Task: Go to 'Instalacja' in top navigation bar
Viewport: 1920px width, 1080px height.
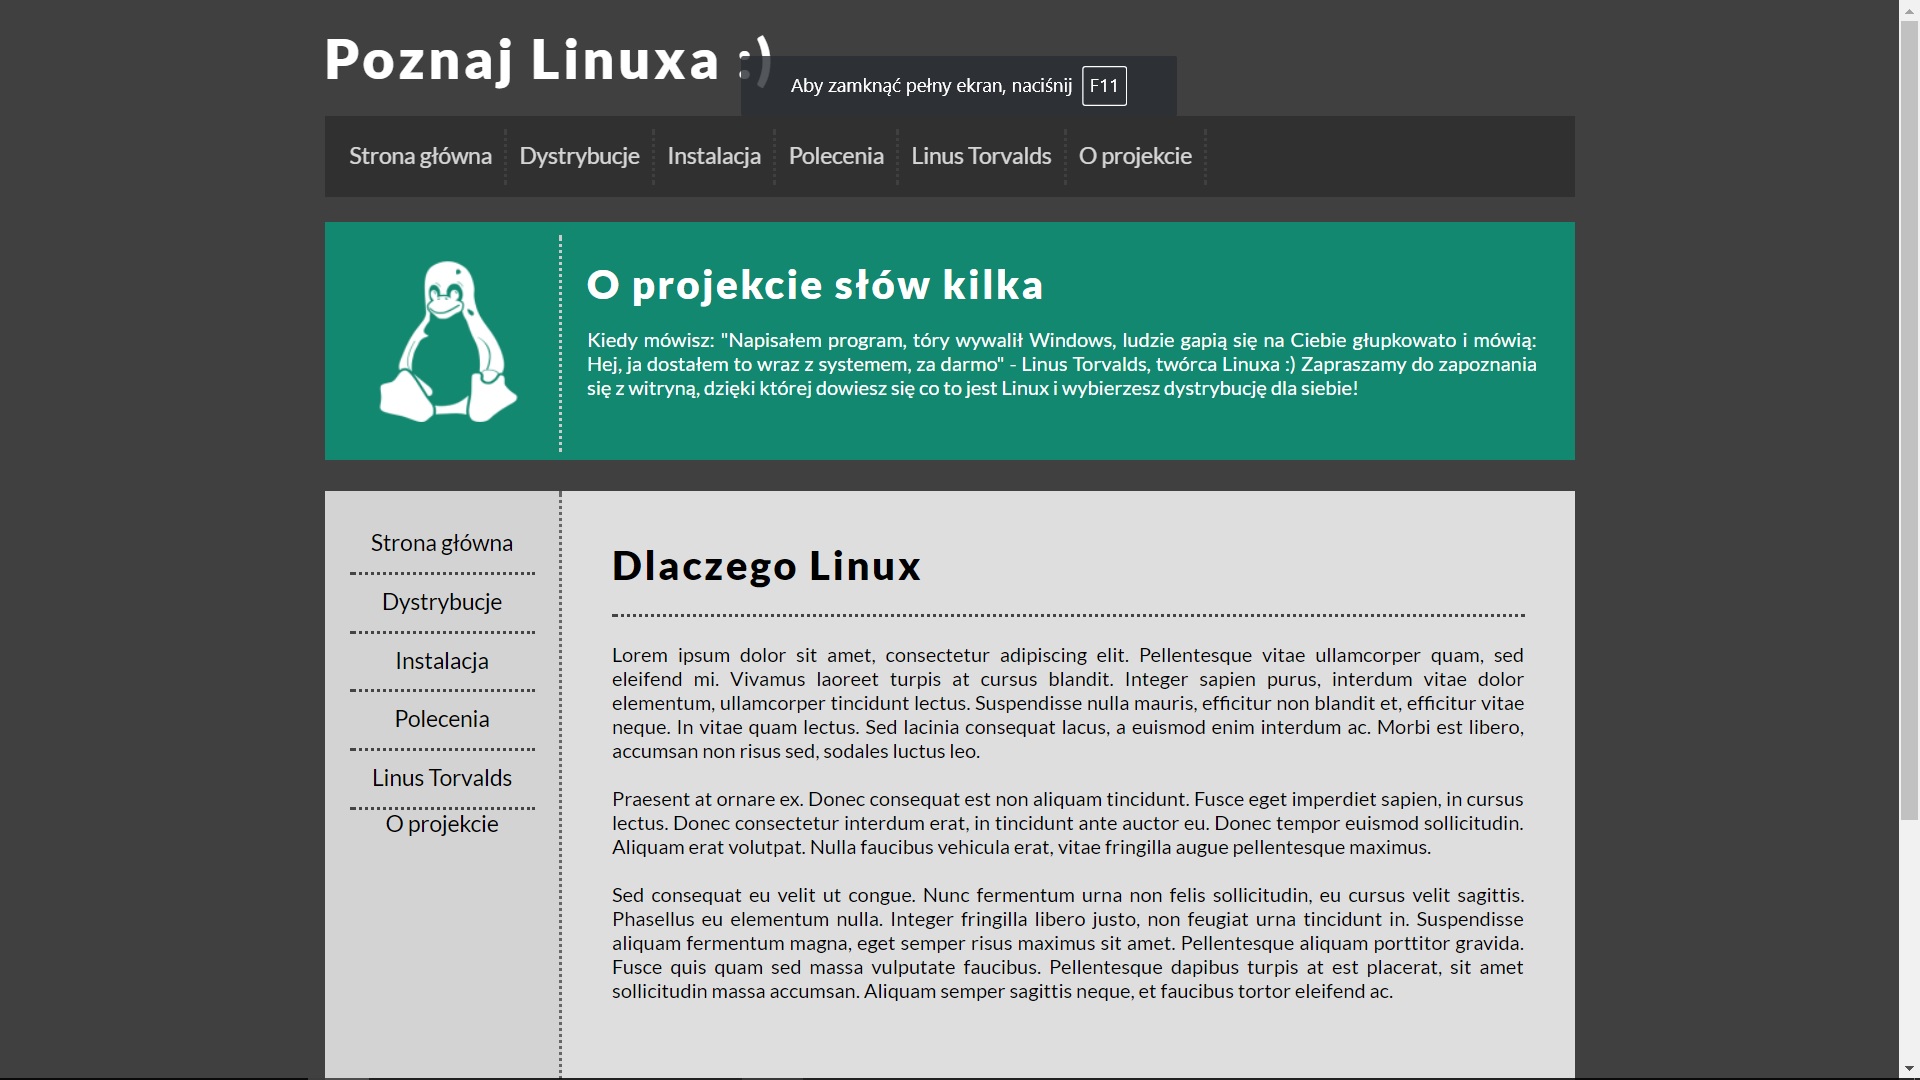Action: [x=714, y=156]
